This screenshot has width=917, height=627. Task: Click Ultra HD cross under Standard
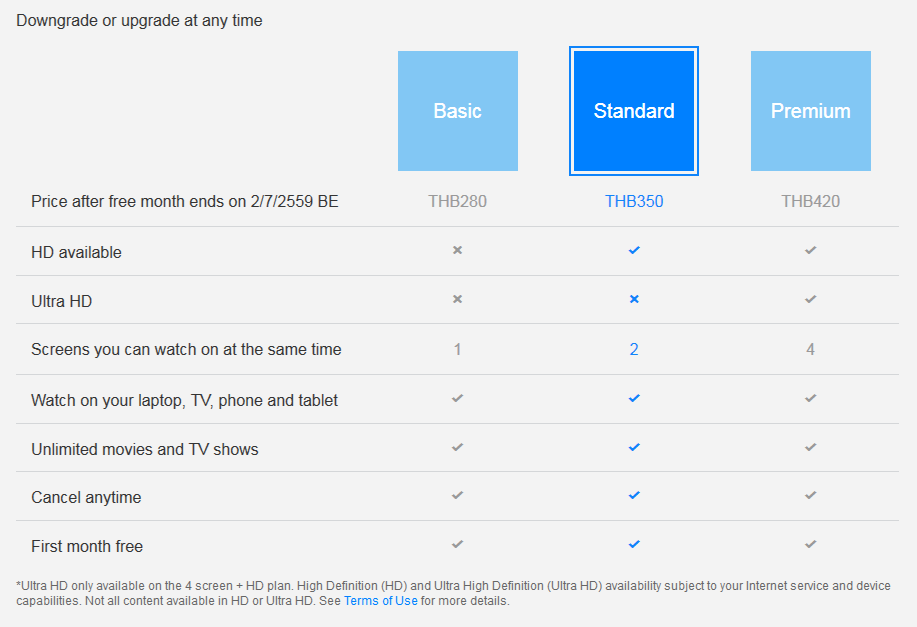click(x=634, y=300)
